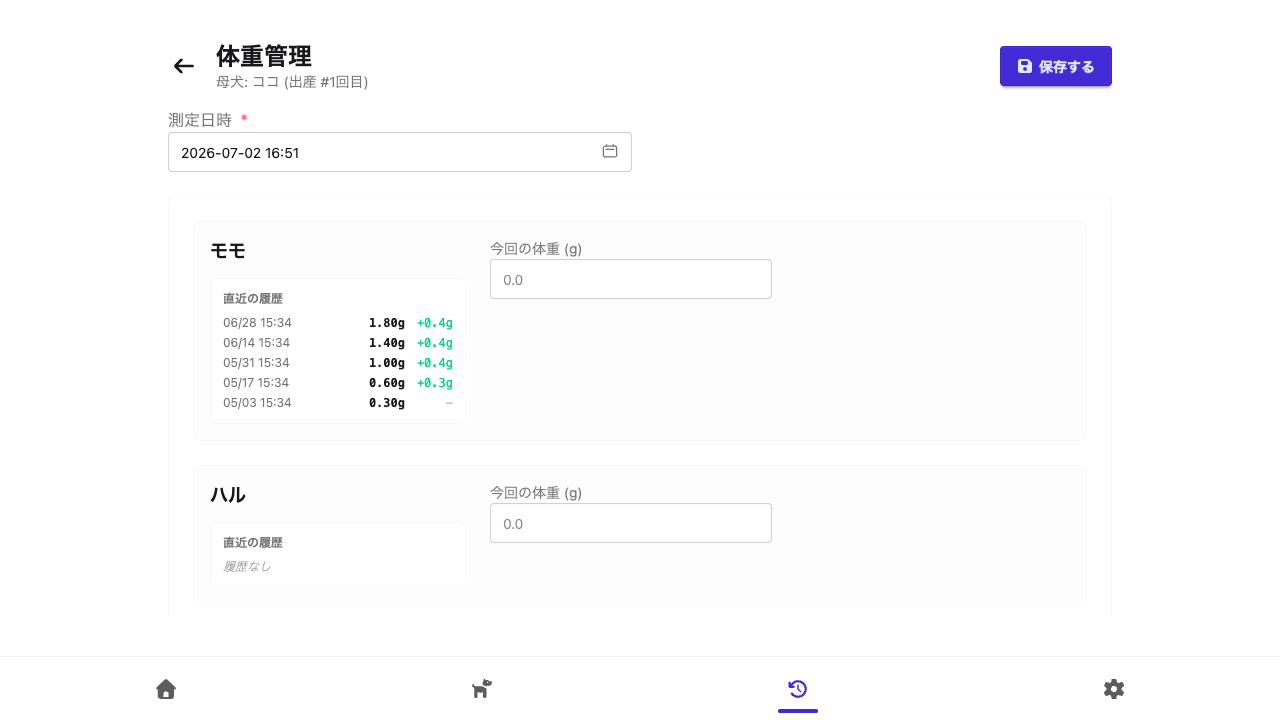
Task: Select the 05/31 15:34 history row
Action: [338, 363]
